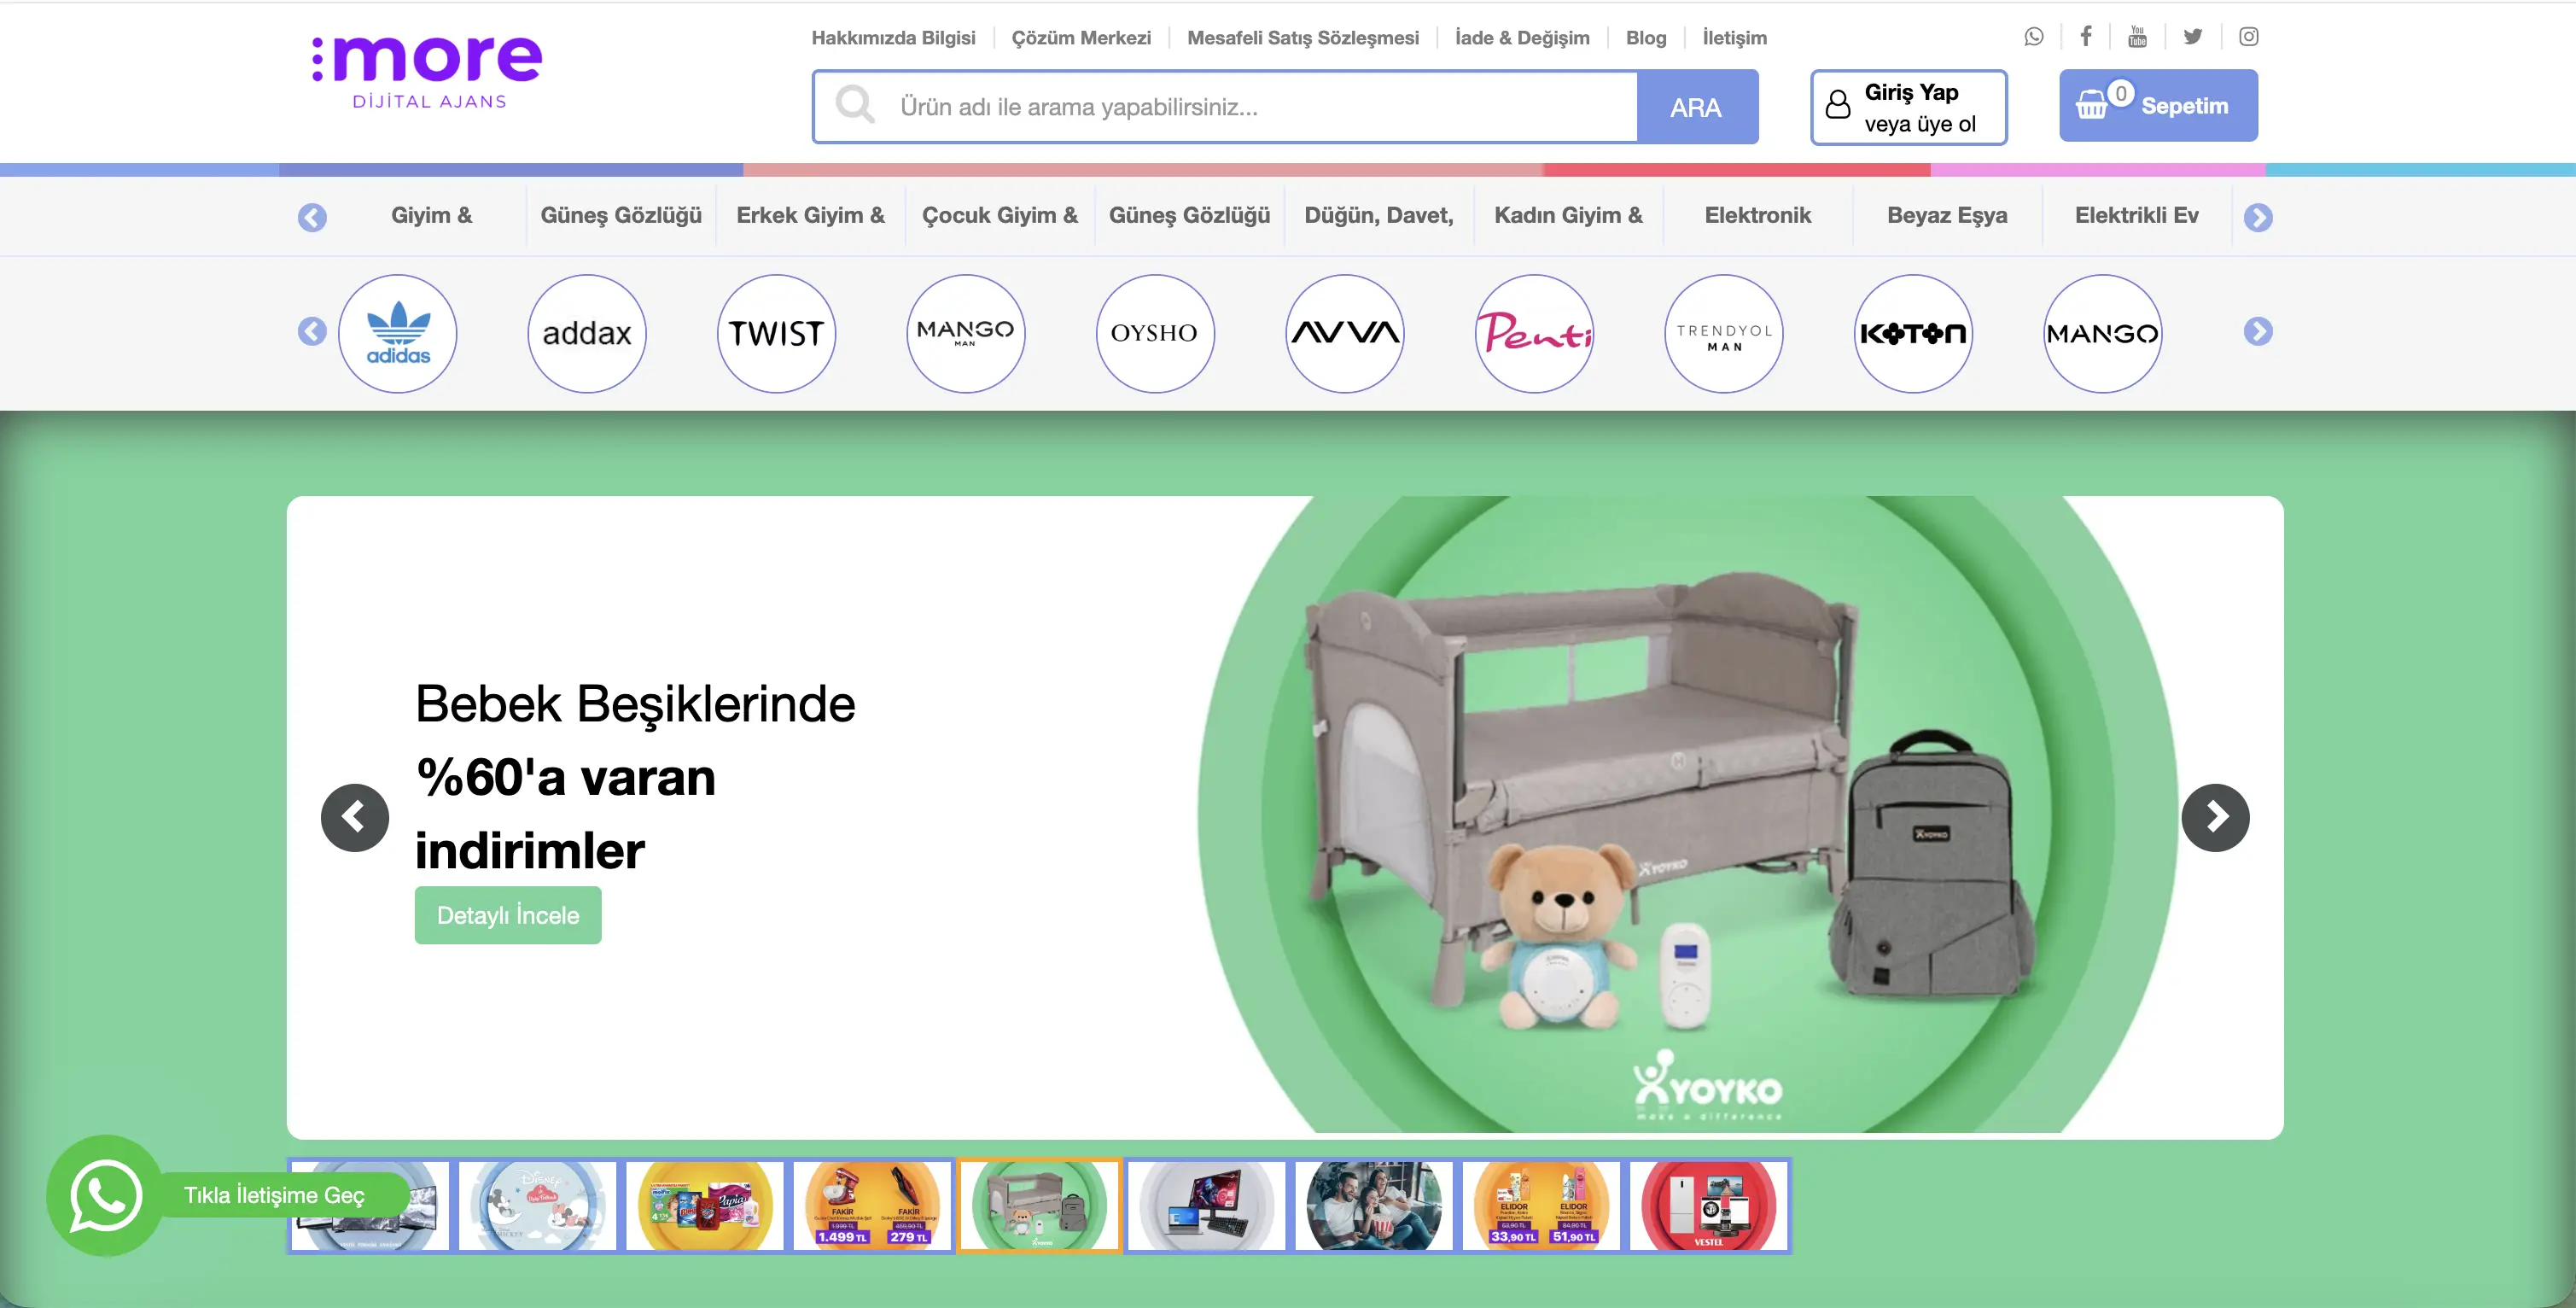2576x1308 pixels.
Task: Open the Twitter icon in the header
Action: click(x=2193, y=37)
